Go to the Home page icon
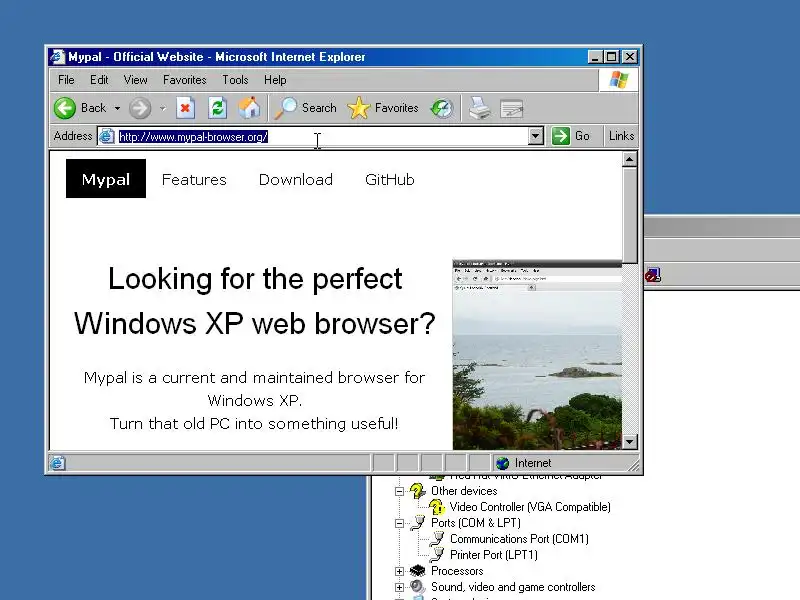The image size is (800, 600). point(249,108)
